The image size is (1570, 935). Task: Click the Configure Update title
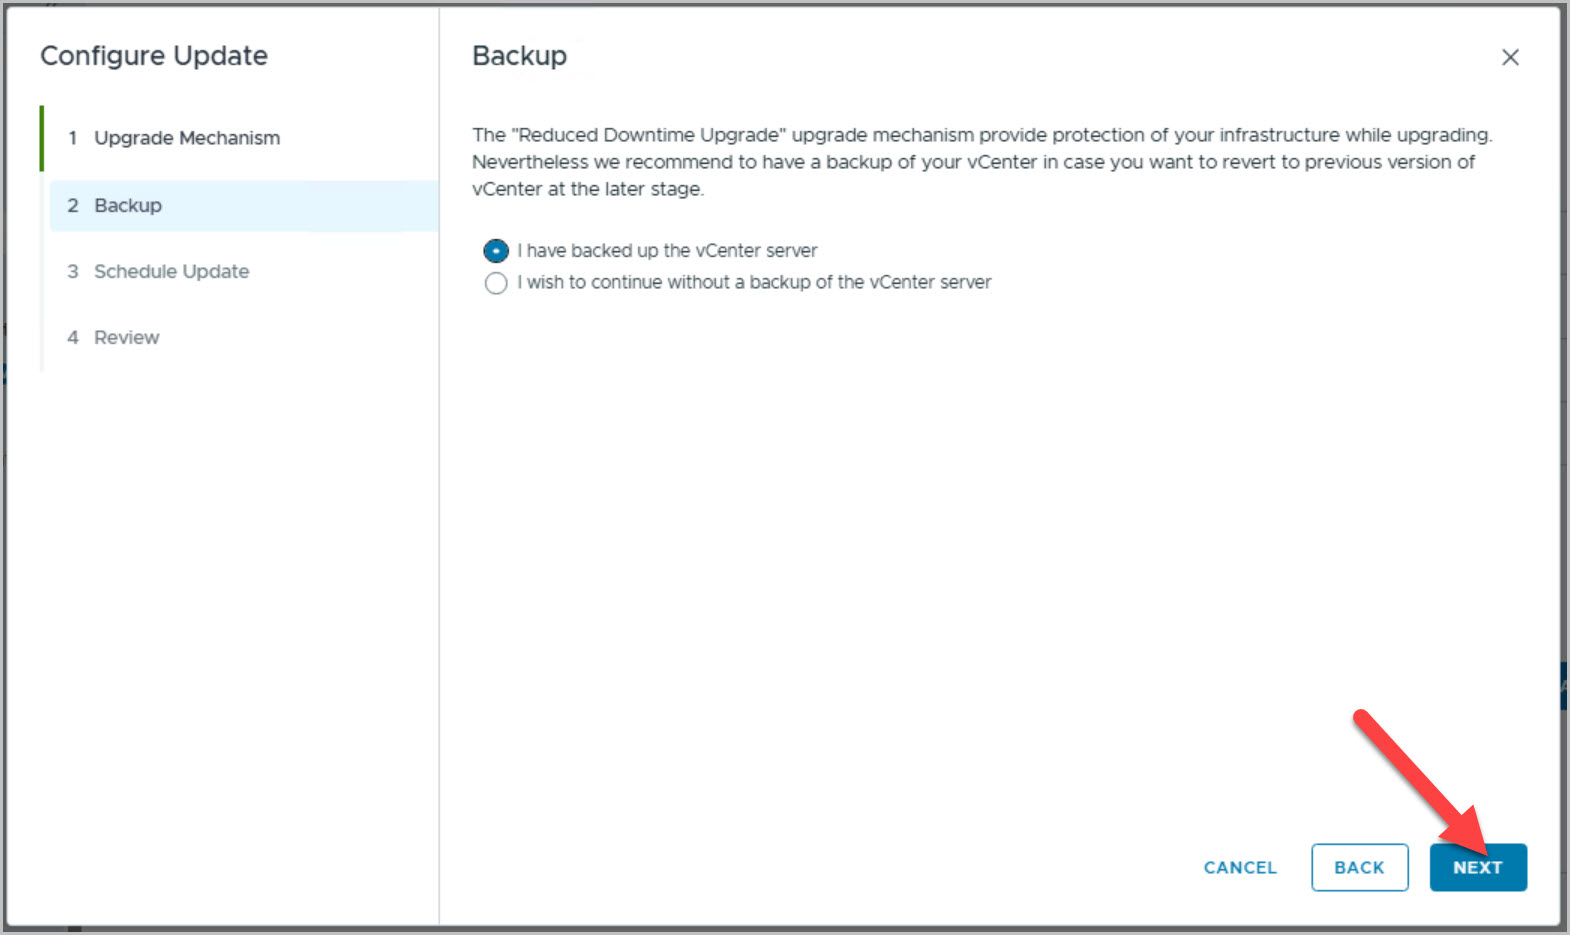point(154,56)
